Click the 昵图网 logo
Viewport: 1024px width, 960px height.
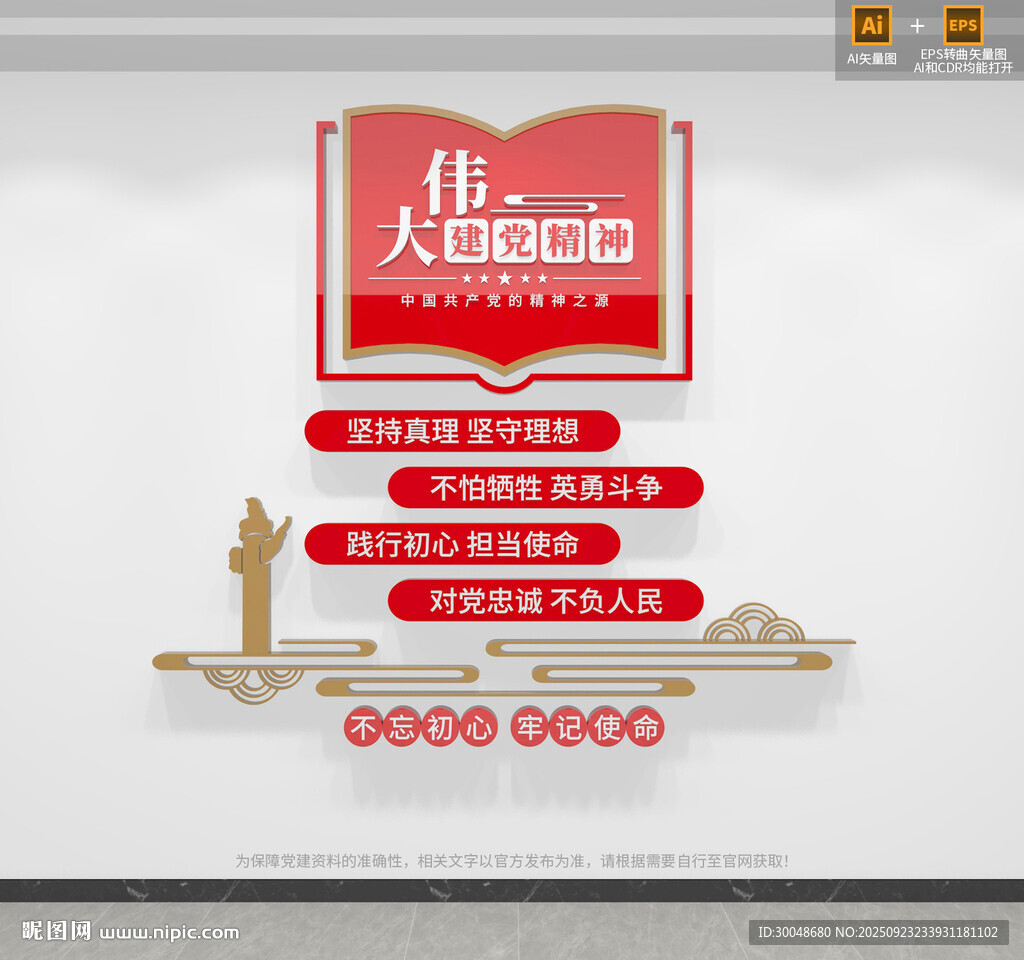tap(57, 931)
